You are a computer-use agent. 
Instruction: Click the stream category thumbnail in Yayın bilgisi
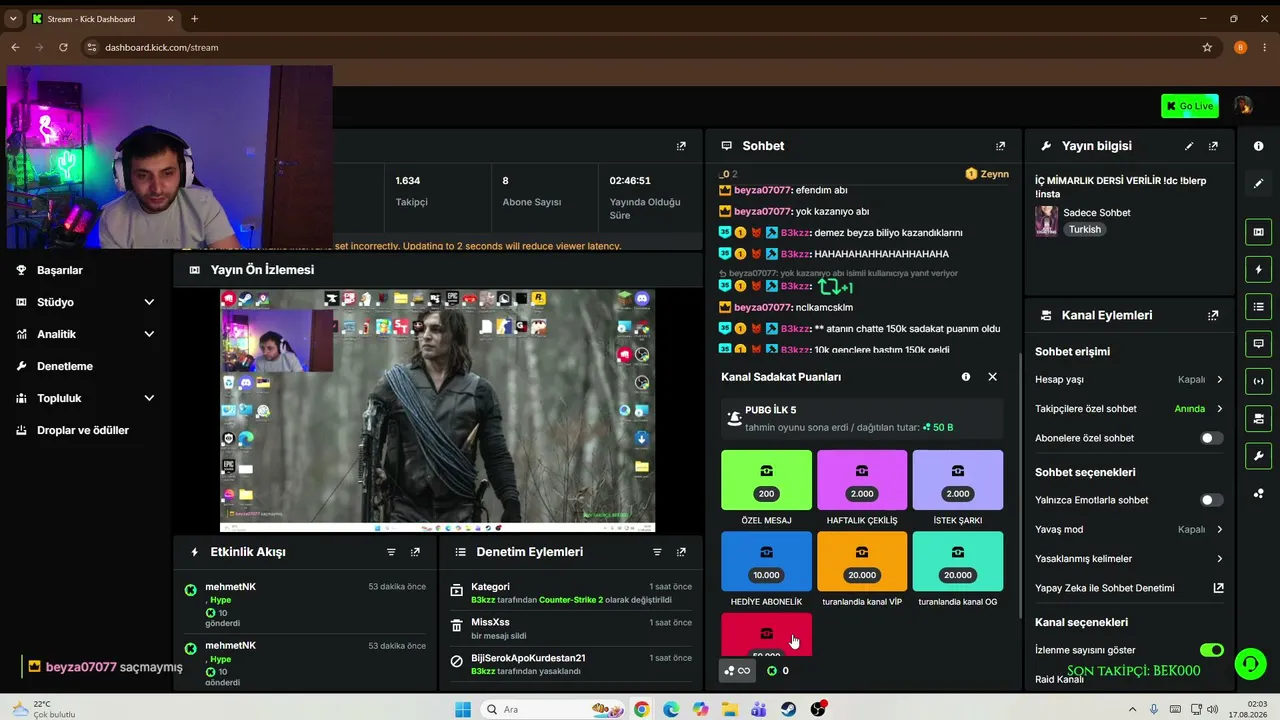point(1046,220)
